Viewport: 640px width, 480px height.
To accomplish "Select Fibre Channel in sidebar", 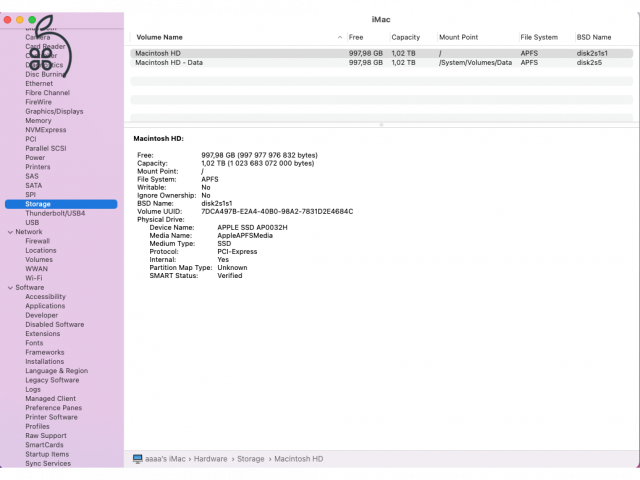I will click(x=47, y=93).
